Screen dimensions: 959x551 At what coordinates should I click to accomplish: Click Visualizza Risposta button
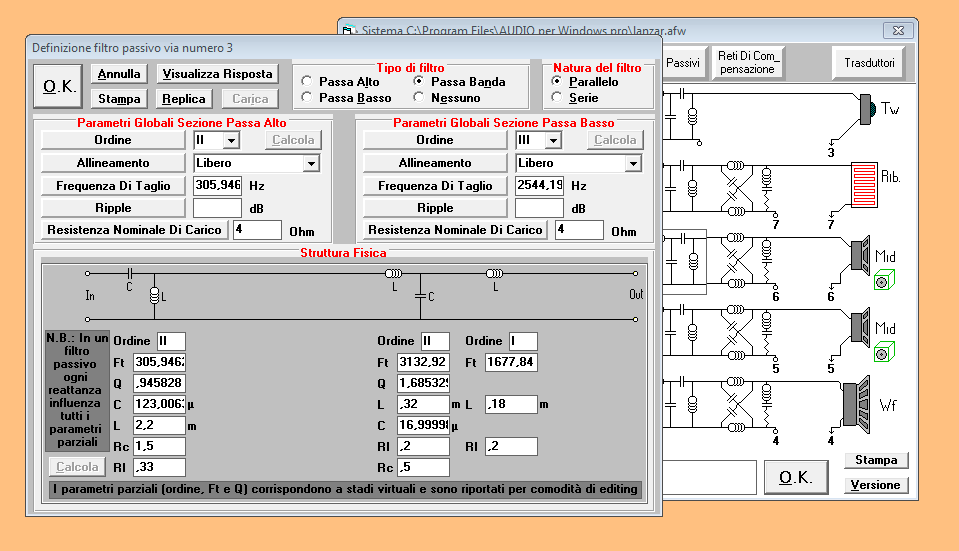(x=217, y=74)
